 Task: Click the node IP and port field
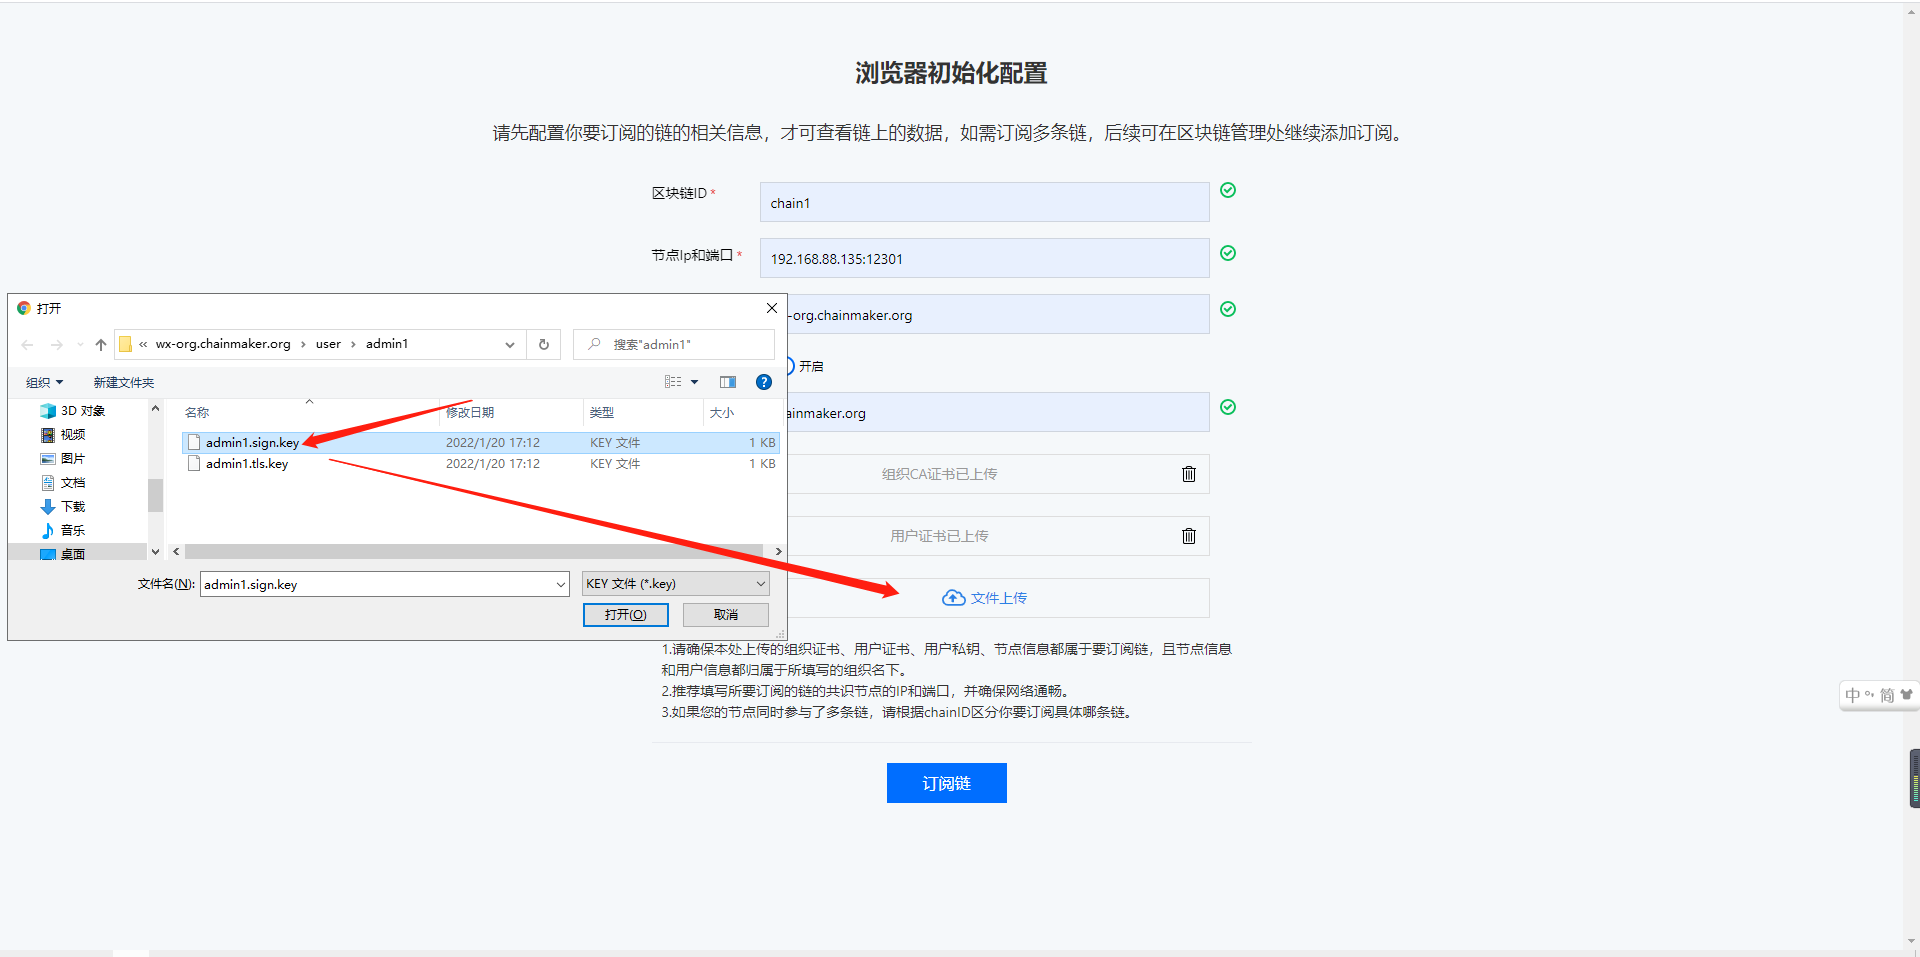coord(984,258)
